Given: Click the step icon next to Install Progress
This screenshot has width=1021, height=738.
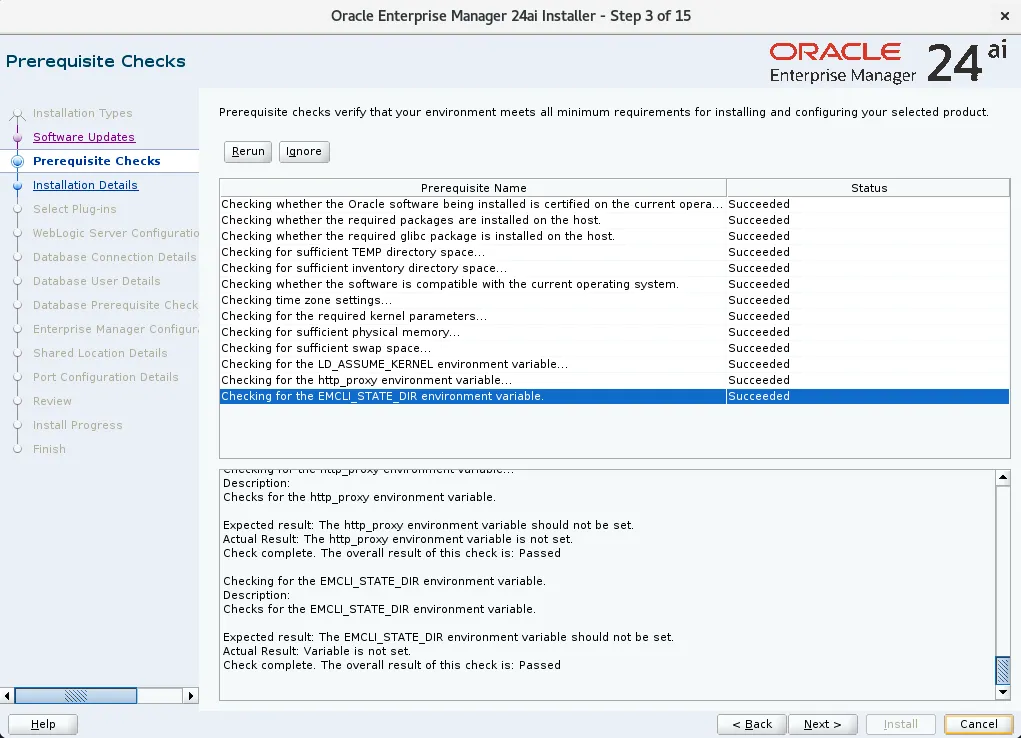Looking at the screenshot, I should coord(20,425).
